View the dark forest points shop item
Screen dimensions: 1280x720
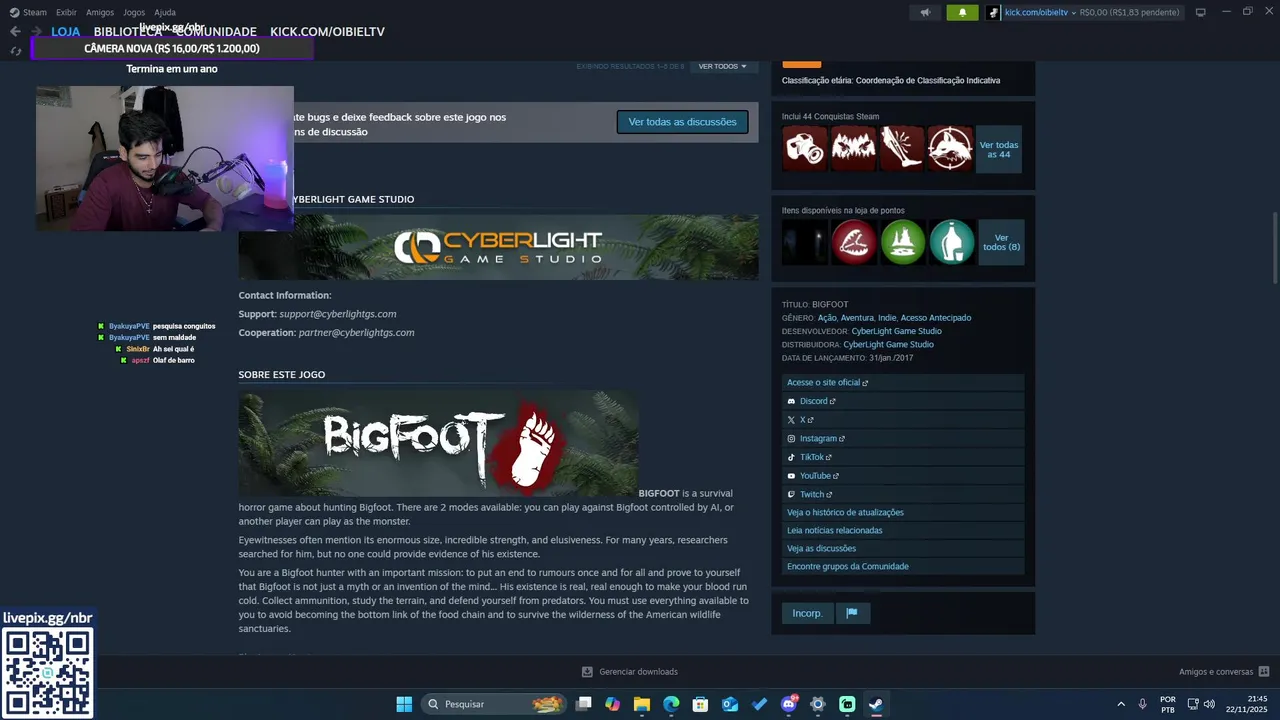tap(805, 242)
